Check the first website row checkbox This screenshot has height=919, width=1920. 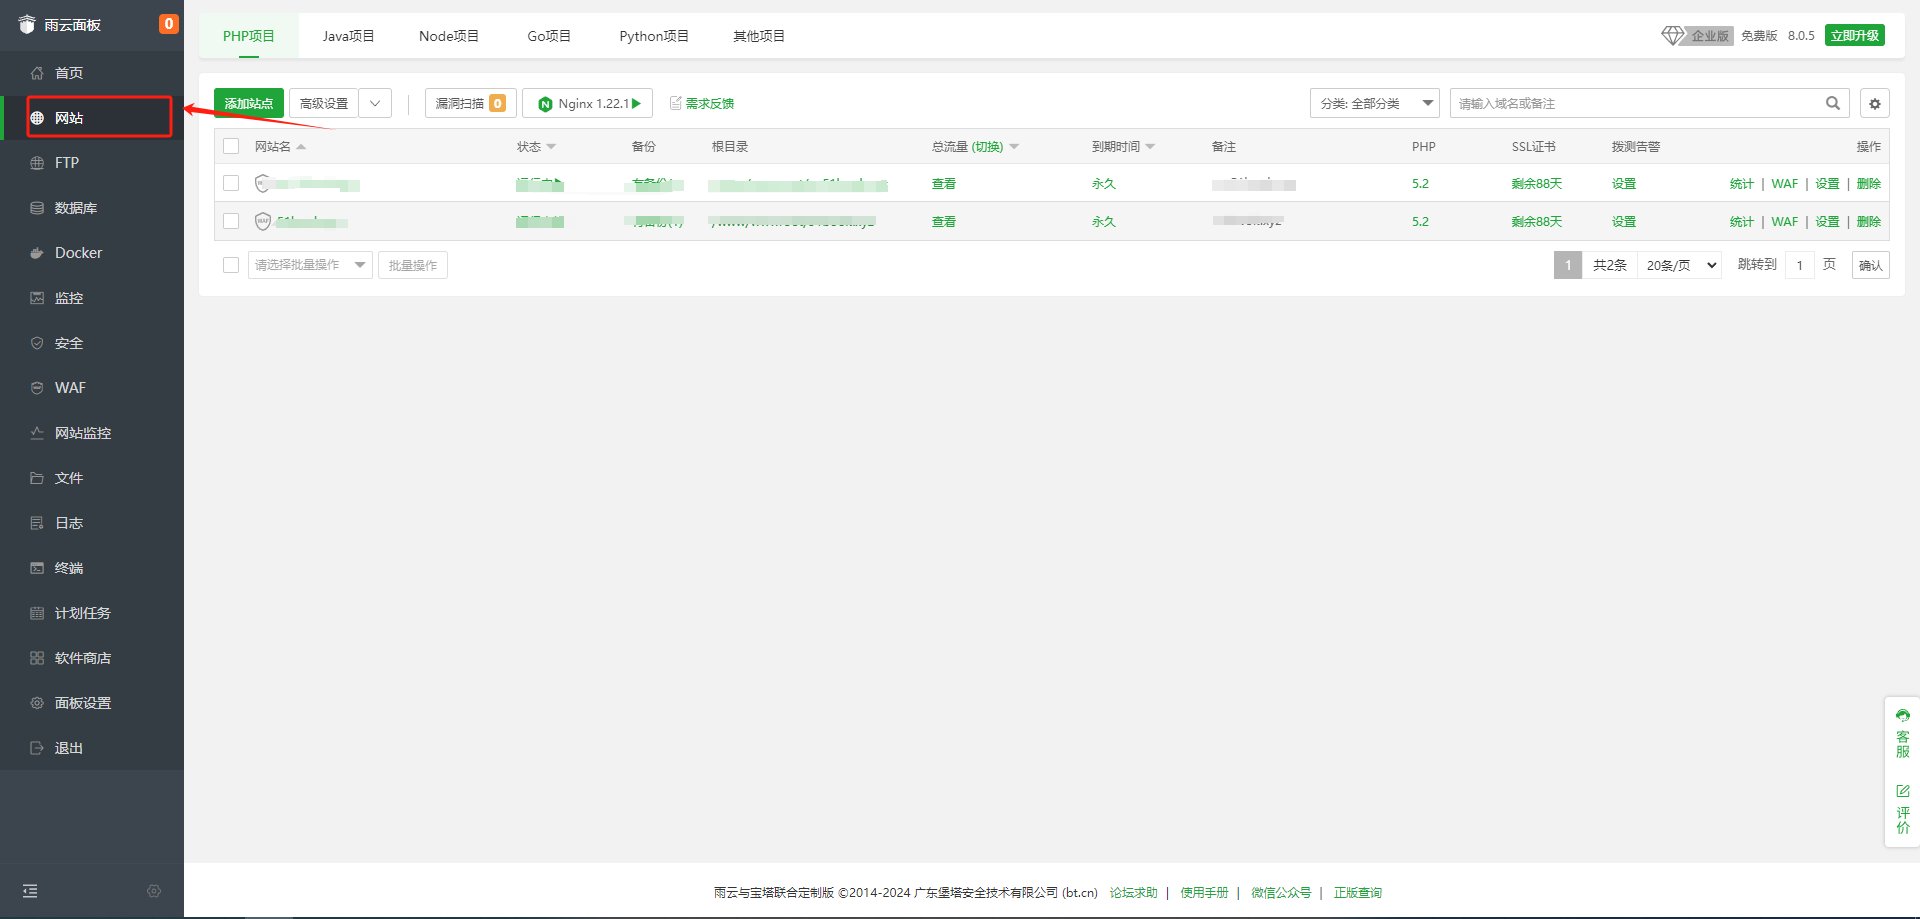tap(231, 183)
